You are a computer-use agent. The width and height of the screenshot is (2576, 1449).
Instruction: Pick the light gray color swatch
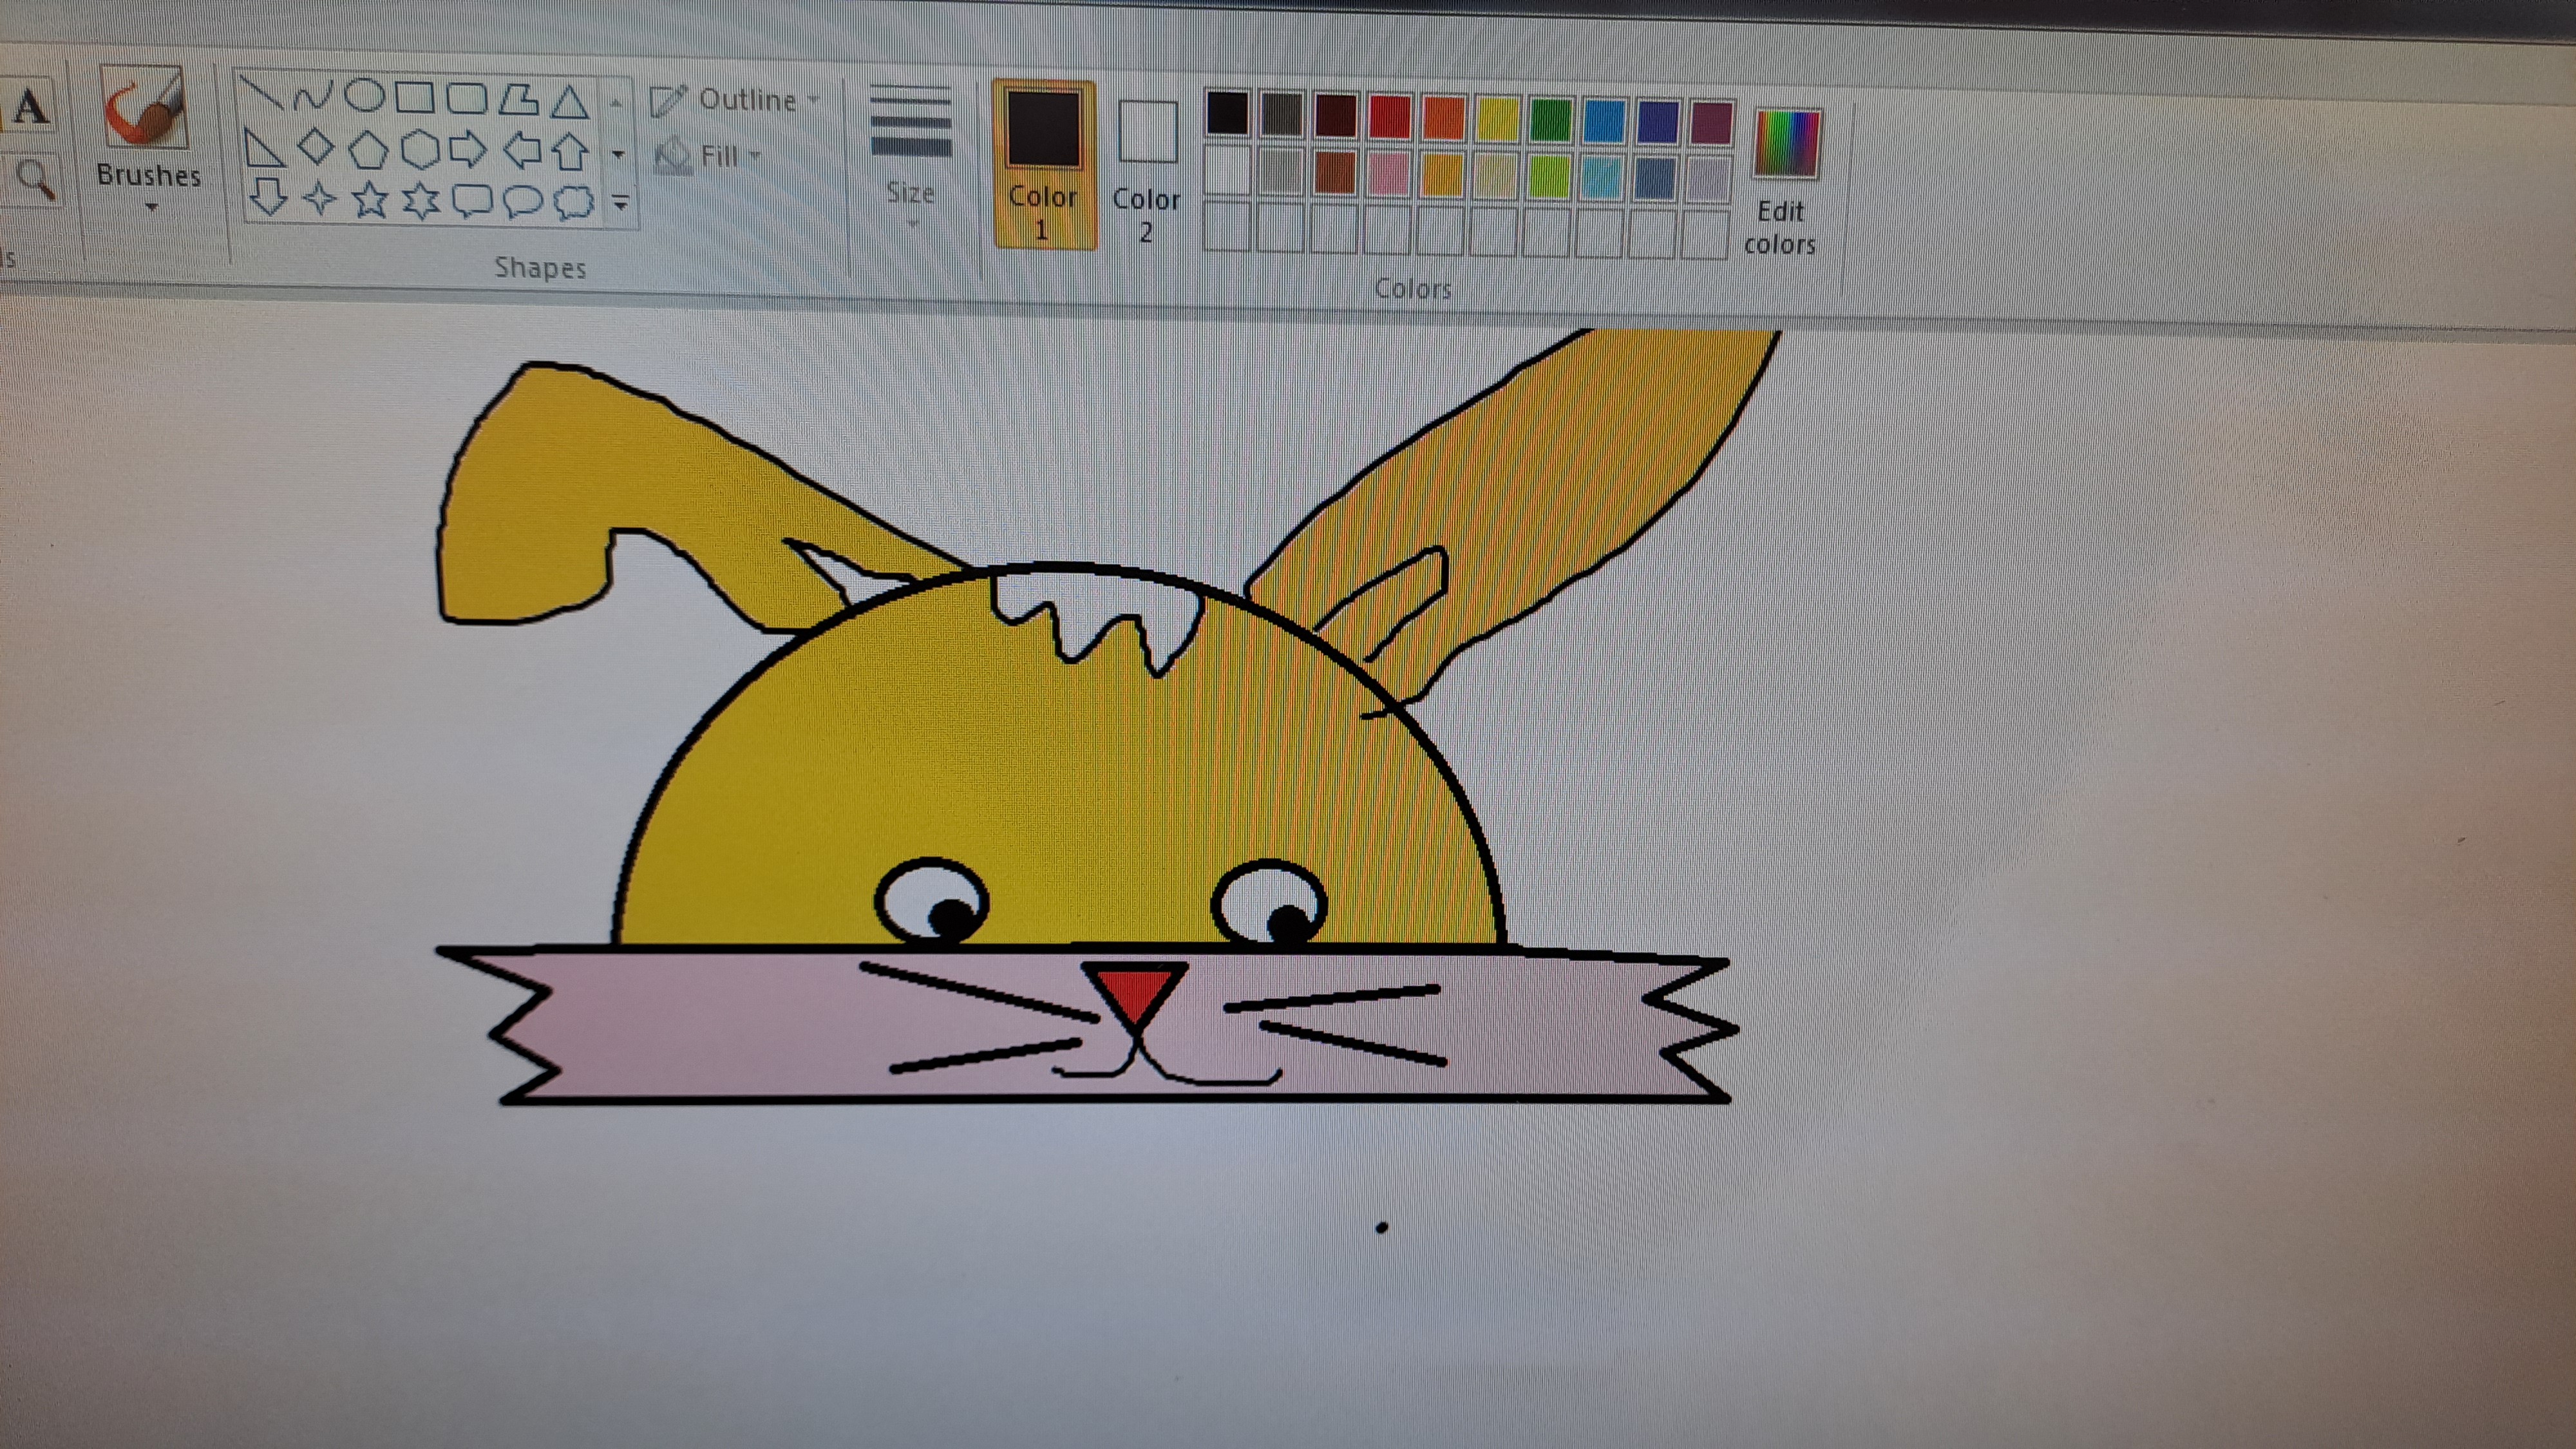(x=1281, y=172)
